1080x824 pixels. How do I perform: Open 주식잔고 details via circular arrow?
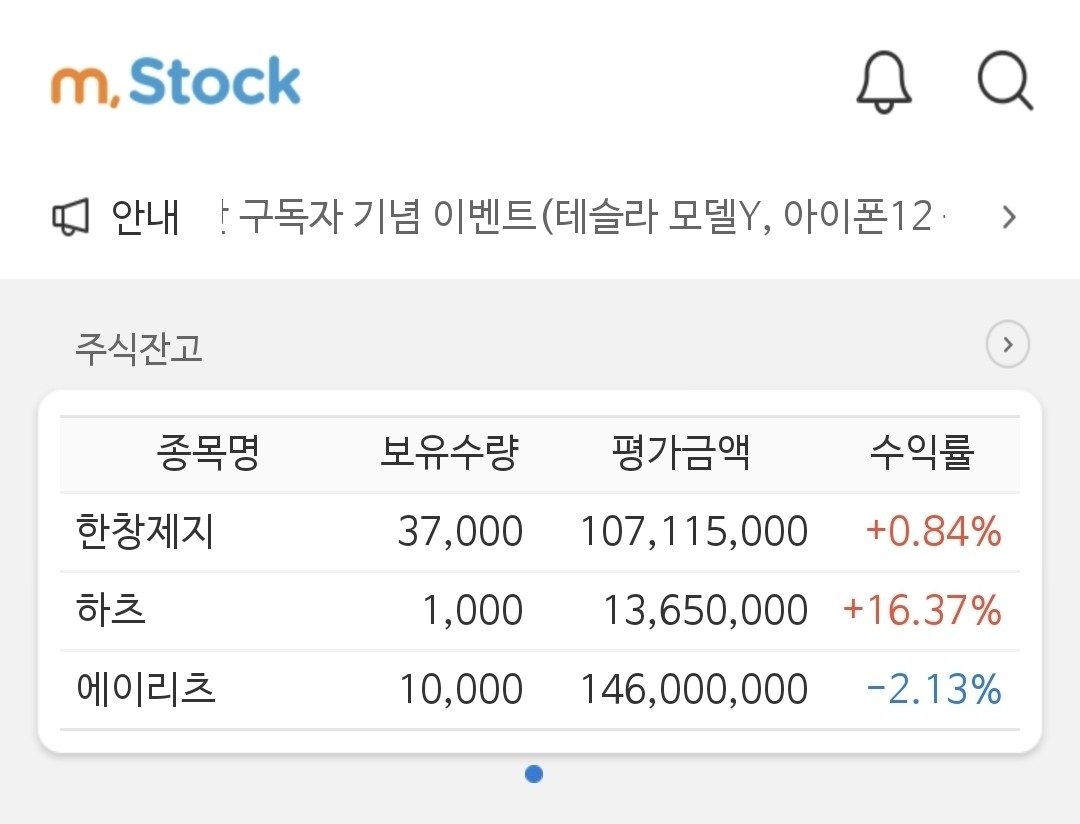[1007, 344]
